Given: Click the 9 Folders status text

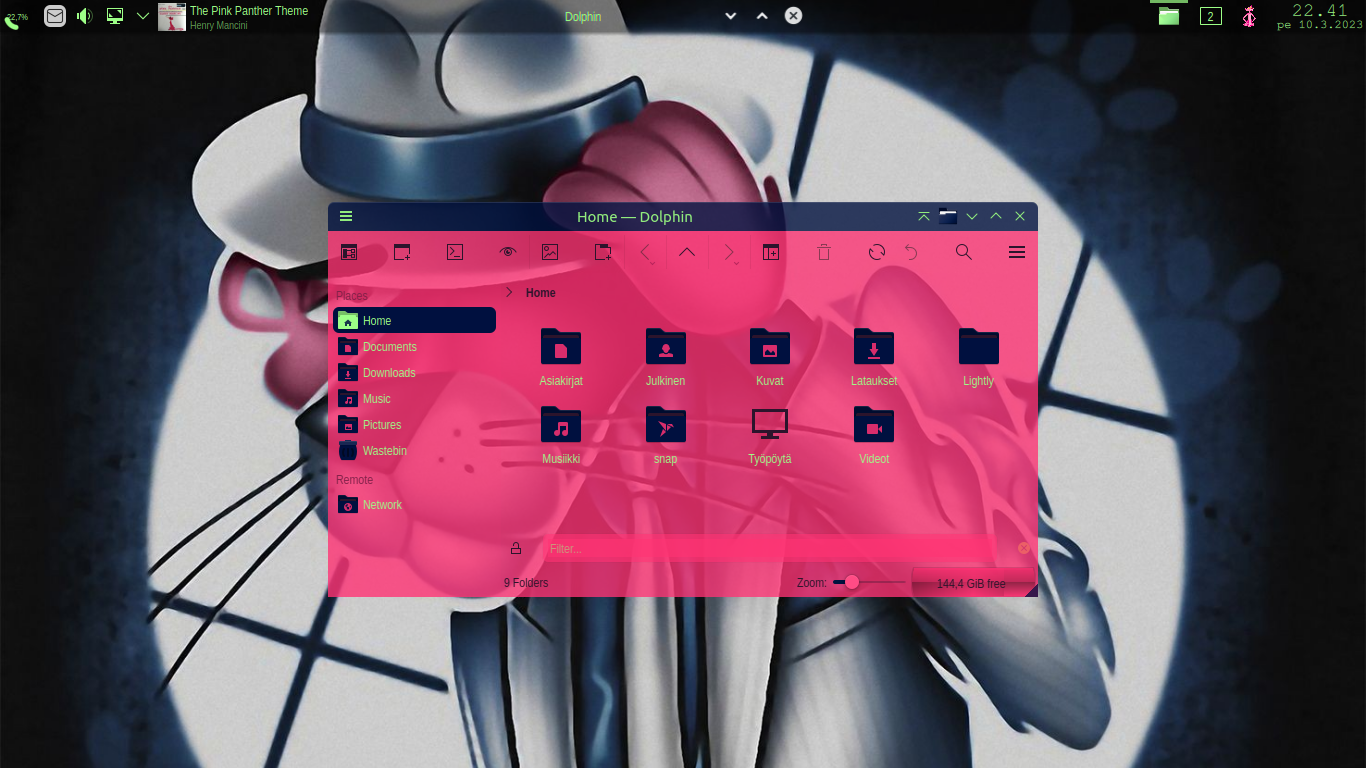Looking at the screenshot, I should pyautogui.click(x=526, y=583).
